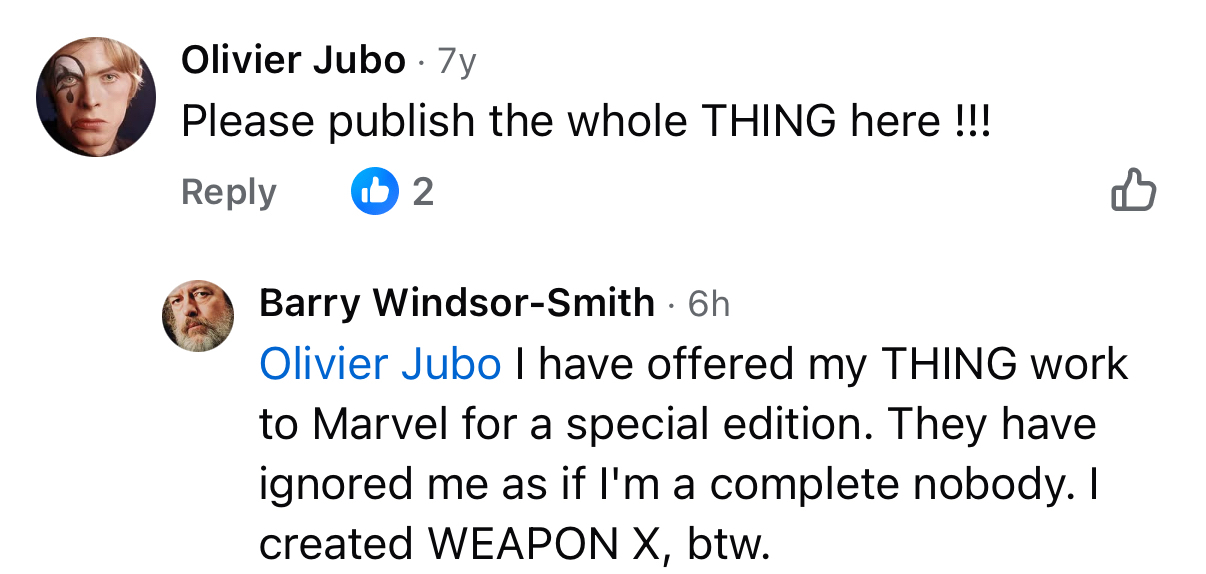Open the 6h timestamp on Barry's reply
Image resolution: width=1206 pixels, height=574 pixels.
(x=709, y=304)
